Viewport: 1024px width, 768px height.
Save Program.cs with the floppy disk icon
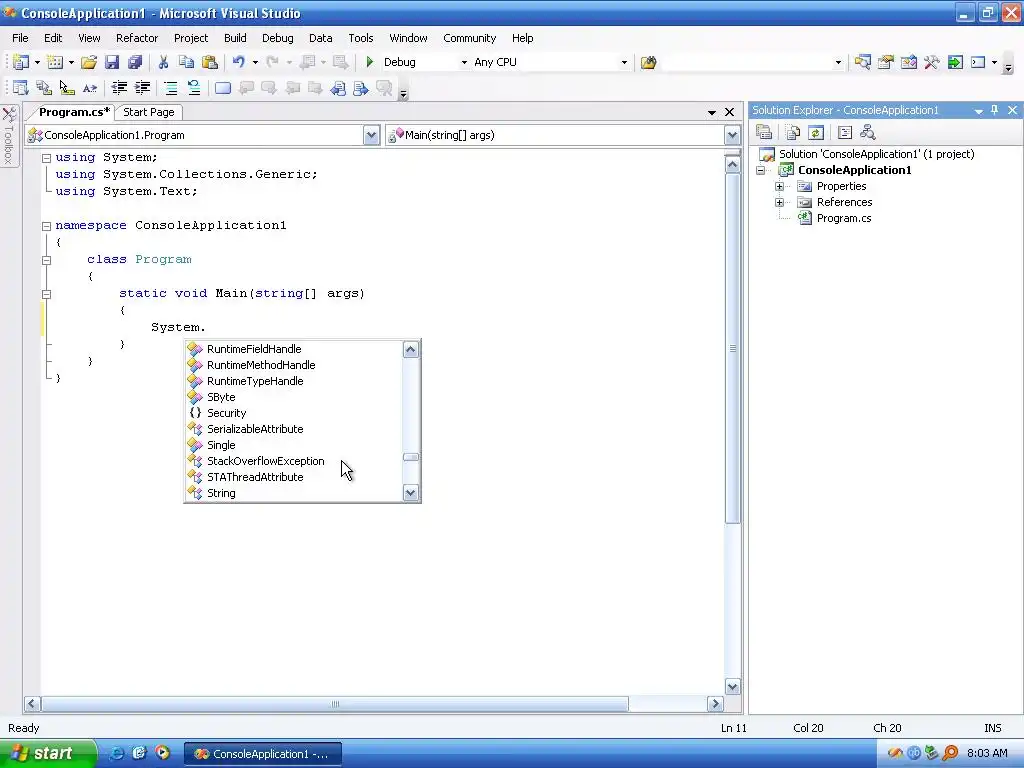click(112, 62)
